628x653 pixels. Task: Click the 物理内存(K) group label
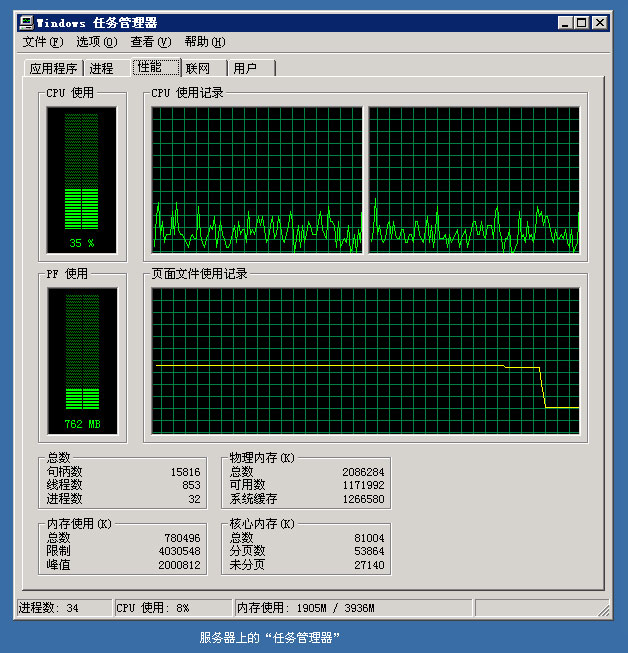[262, 458]
